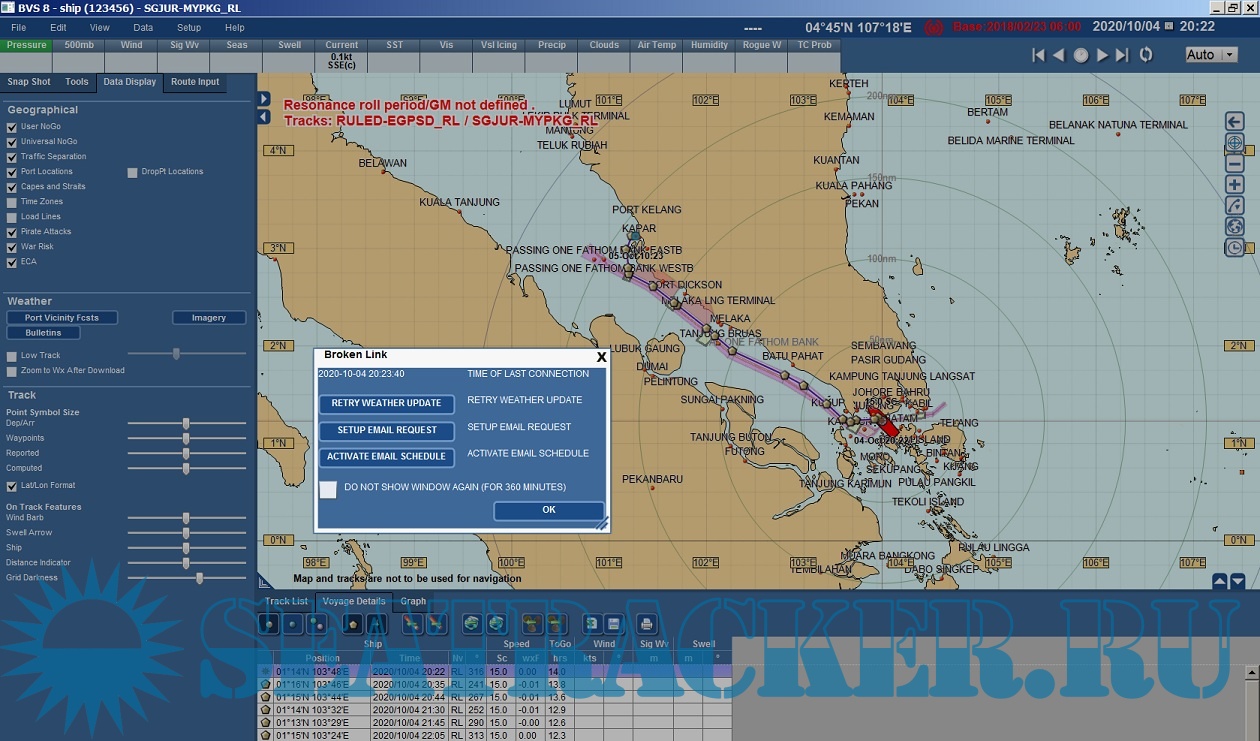Check the Do Not Show Window Again box

pyautogui.click(x=328, y=489)
